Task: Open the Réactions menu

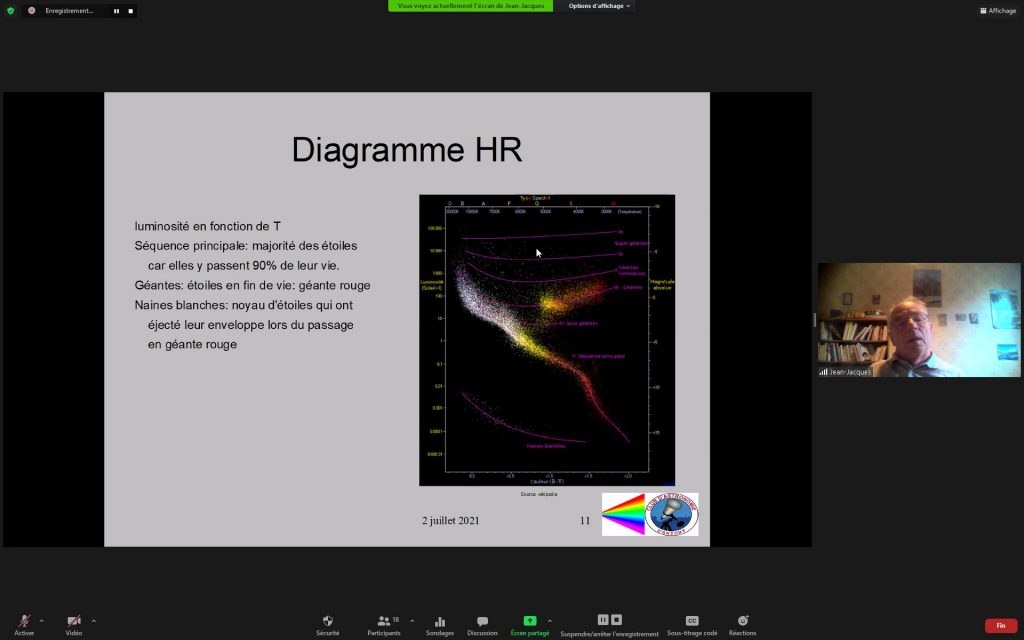Action: (743, 625)
